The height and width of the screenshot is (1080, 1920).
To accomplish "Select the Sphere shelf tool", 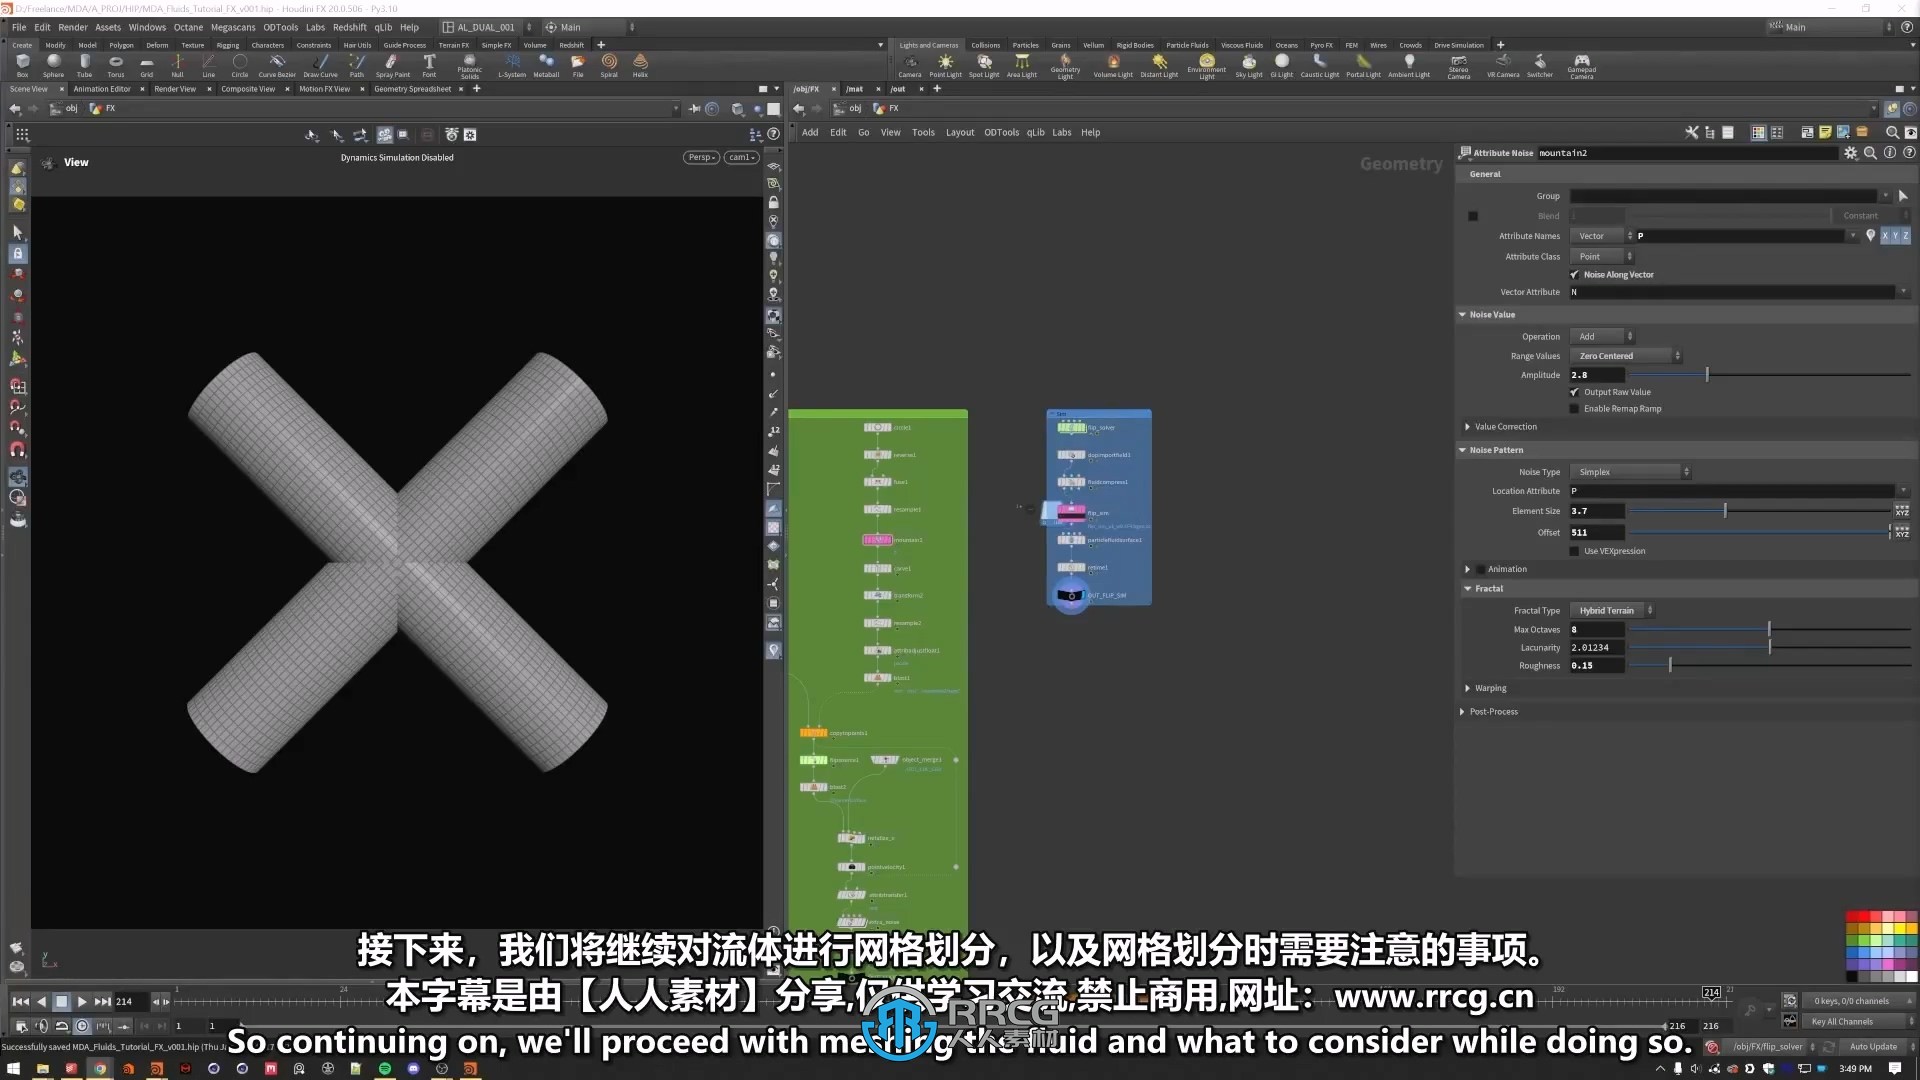I will pyautogui.click(x=53, y=65).
